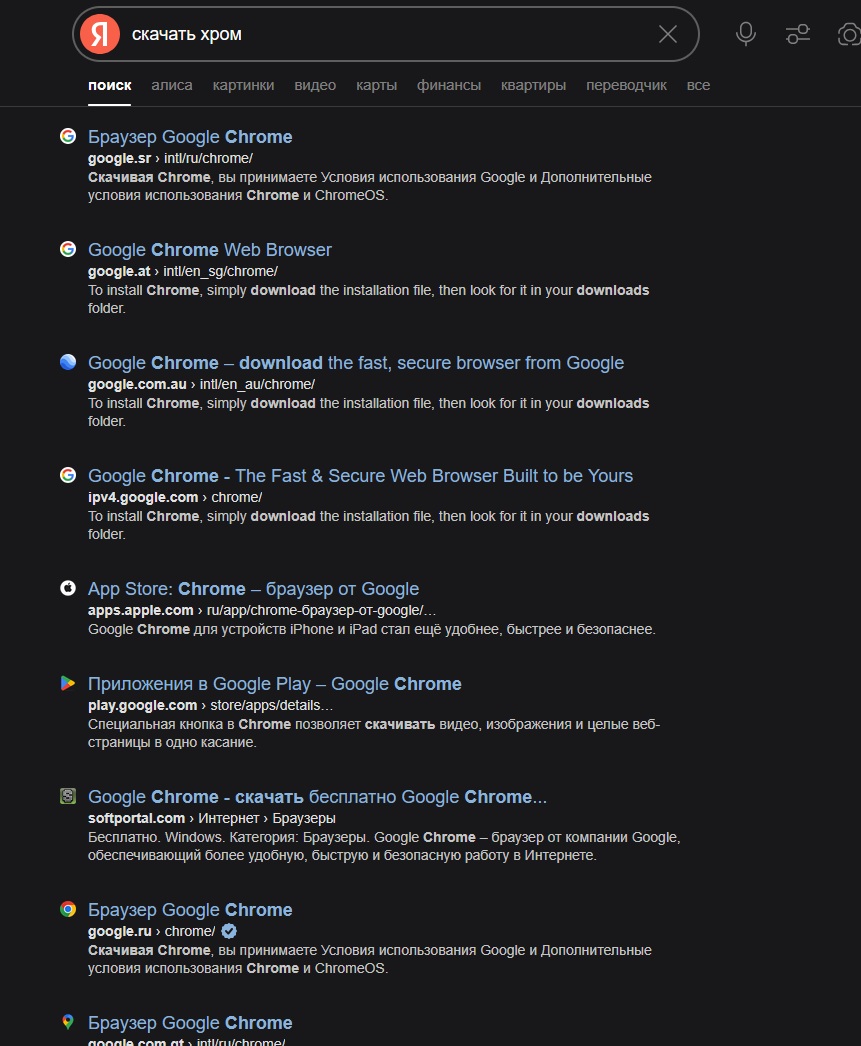Click the Google Play favicon icon
861x1046 pixels.
tap(68, 682)
